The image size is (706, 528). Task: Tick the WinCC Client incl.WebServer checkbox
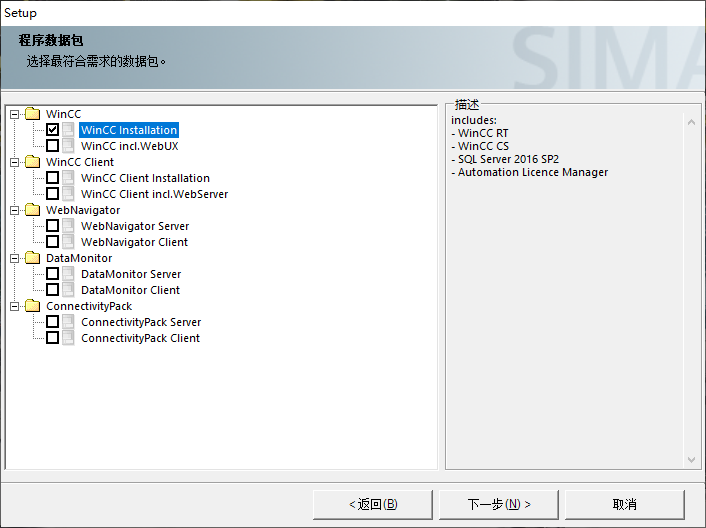pyautogui.click(x=52, y=194)
